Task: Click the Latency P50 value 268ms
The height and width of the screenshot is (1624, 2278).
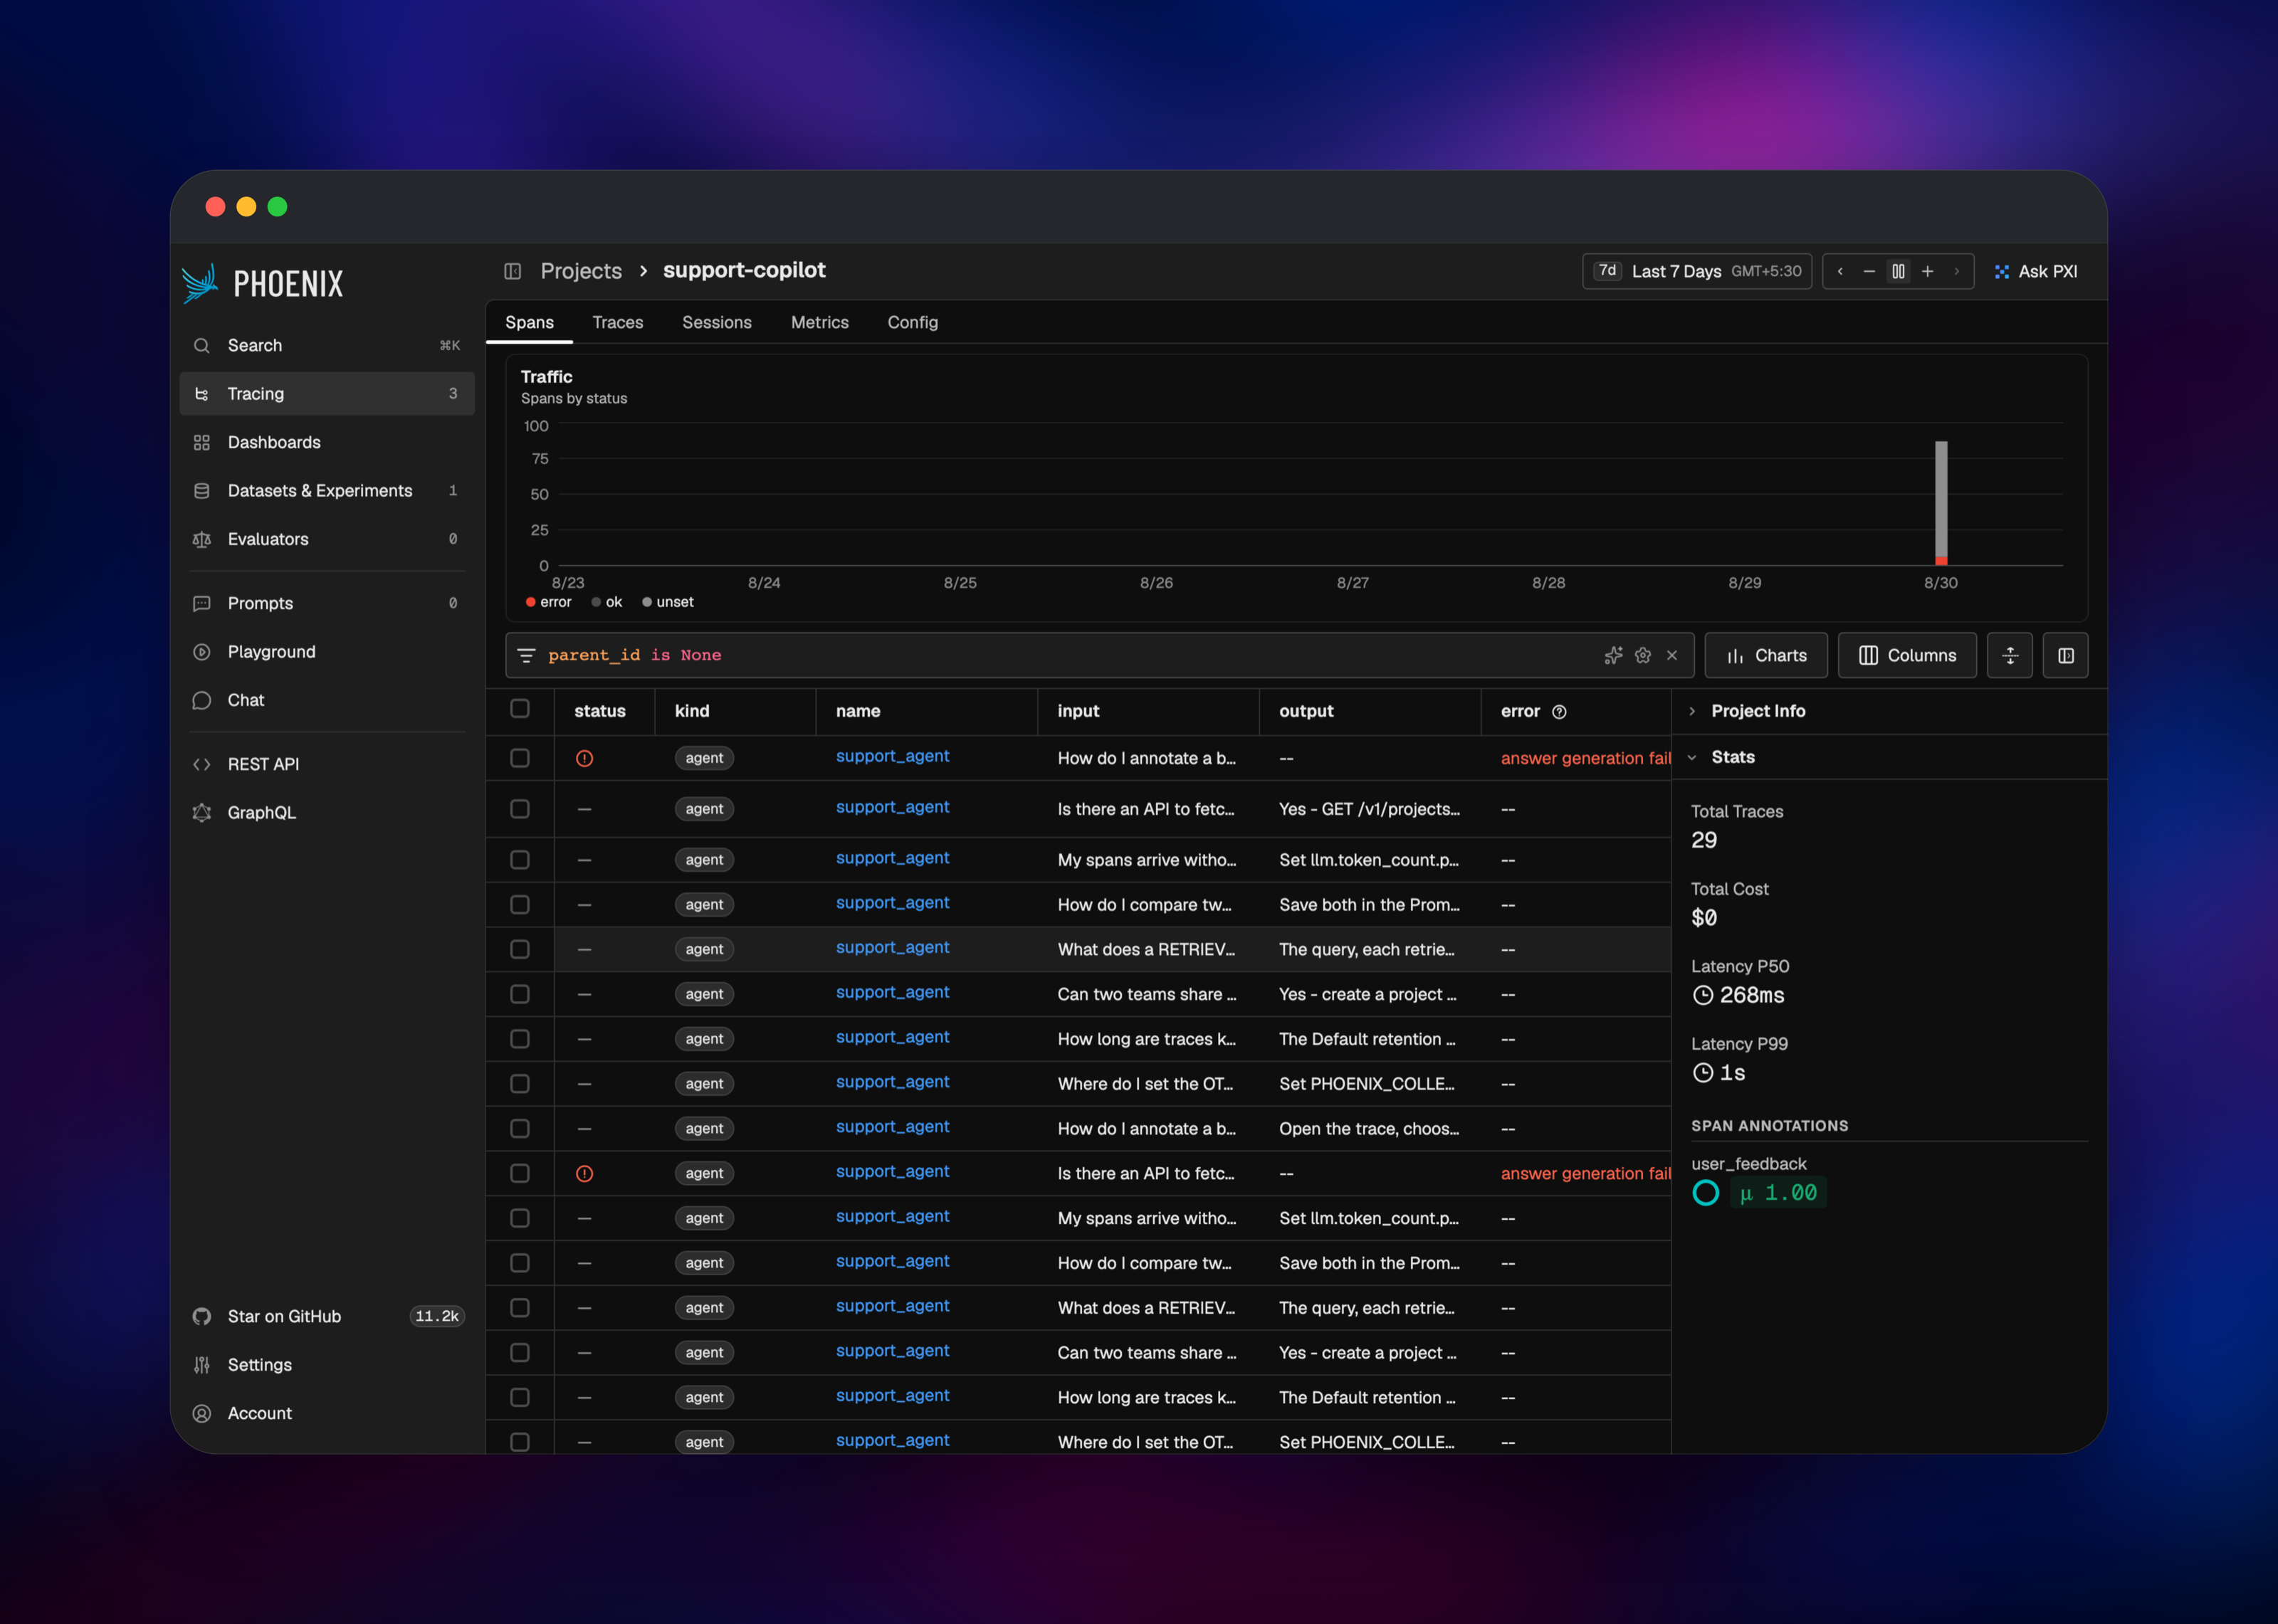Action: [1751, 995]
